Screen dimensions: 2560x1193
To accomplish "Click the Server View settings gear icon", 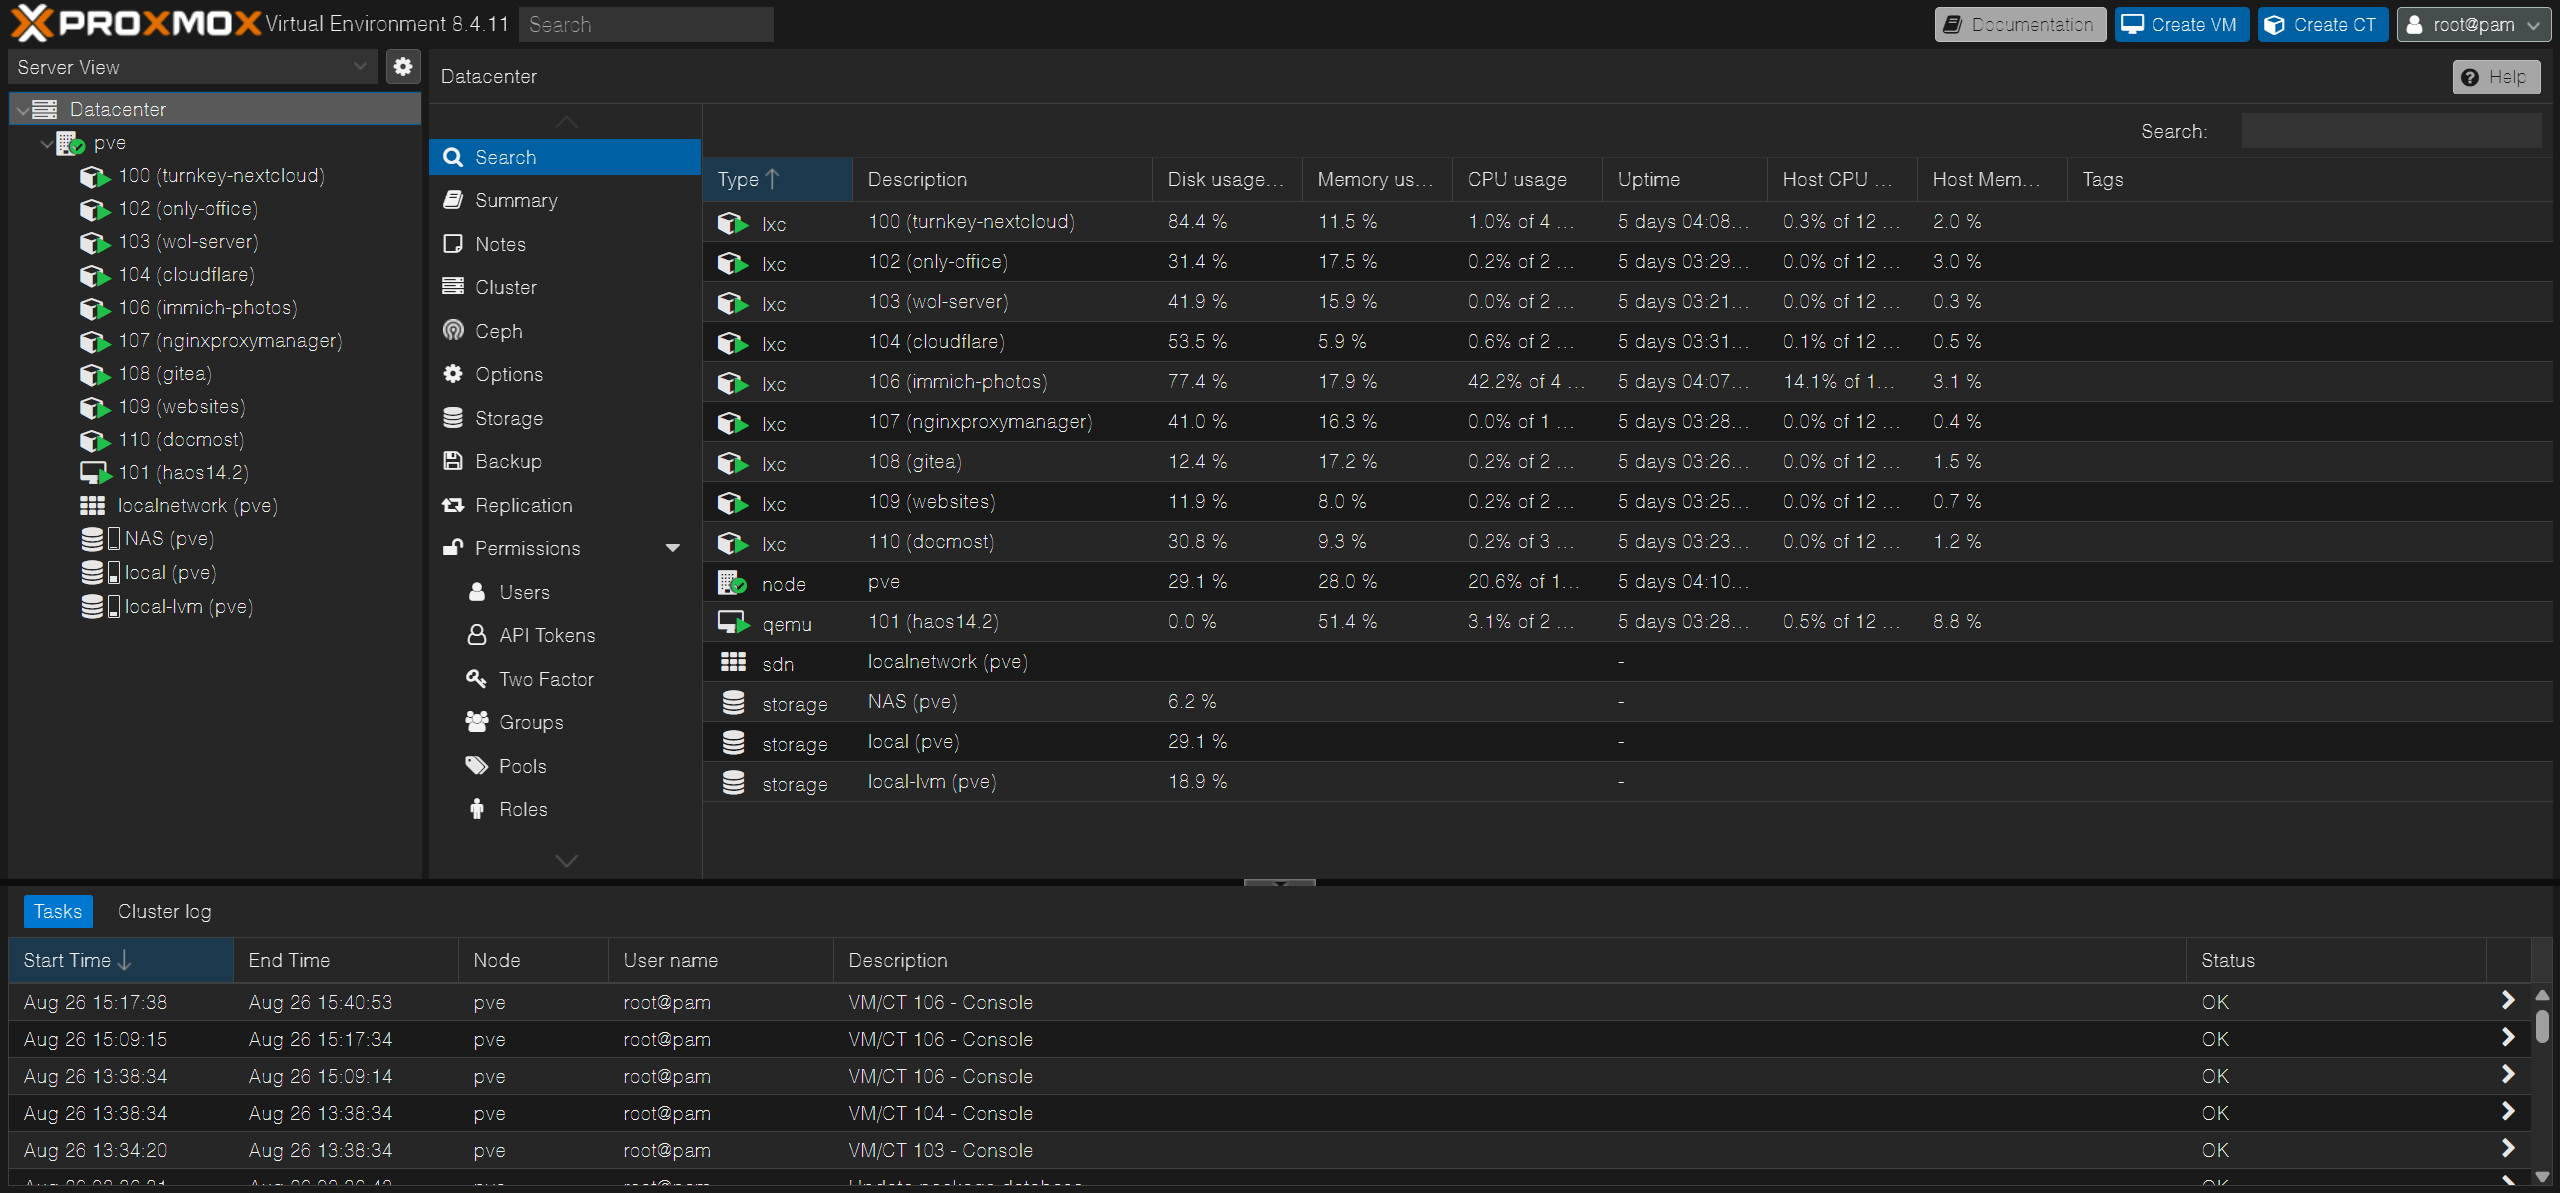I will point(402,67).
